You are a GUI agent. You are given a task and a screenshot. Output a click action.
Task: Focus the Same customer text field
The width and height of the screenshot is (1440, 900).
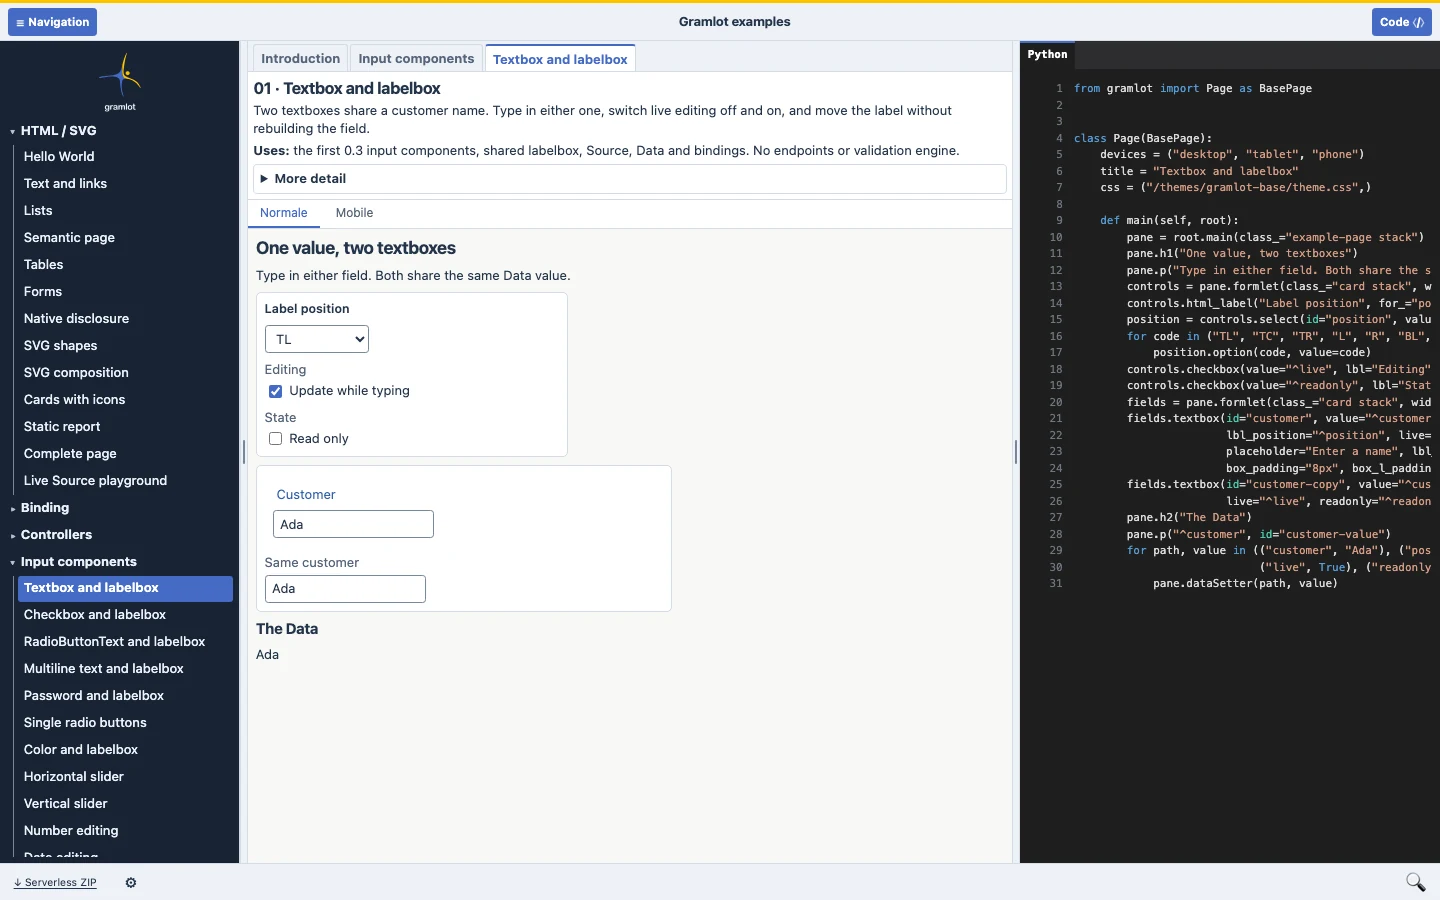tap(345, 589)
